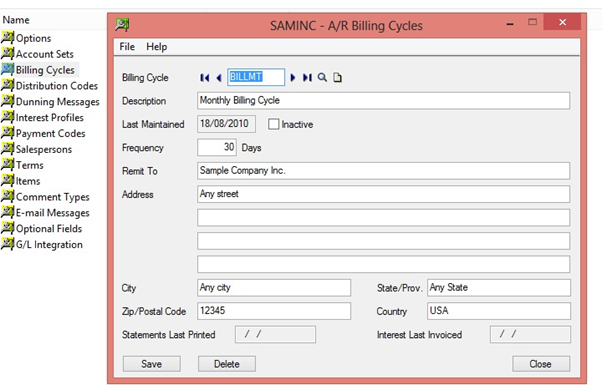Click the Statements Last Printed field
The image size is (602, 385).
[276, 334]
